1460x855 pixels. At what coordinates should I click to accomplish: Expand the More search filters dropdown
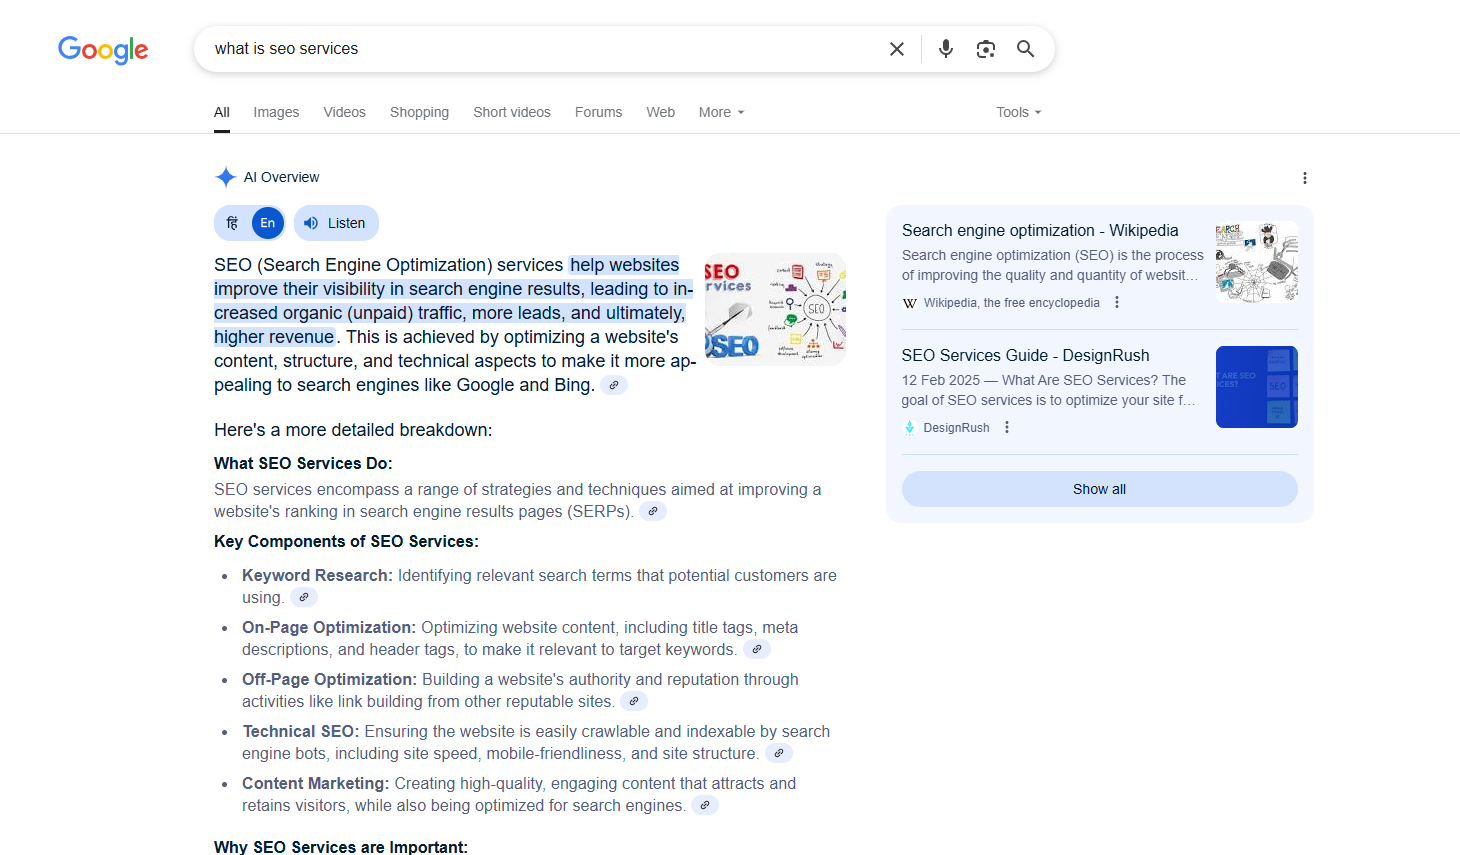pos(721,112)
